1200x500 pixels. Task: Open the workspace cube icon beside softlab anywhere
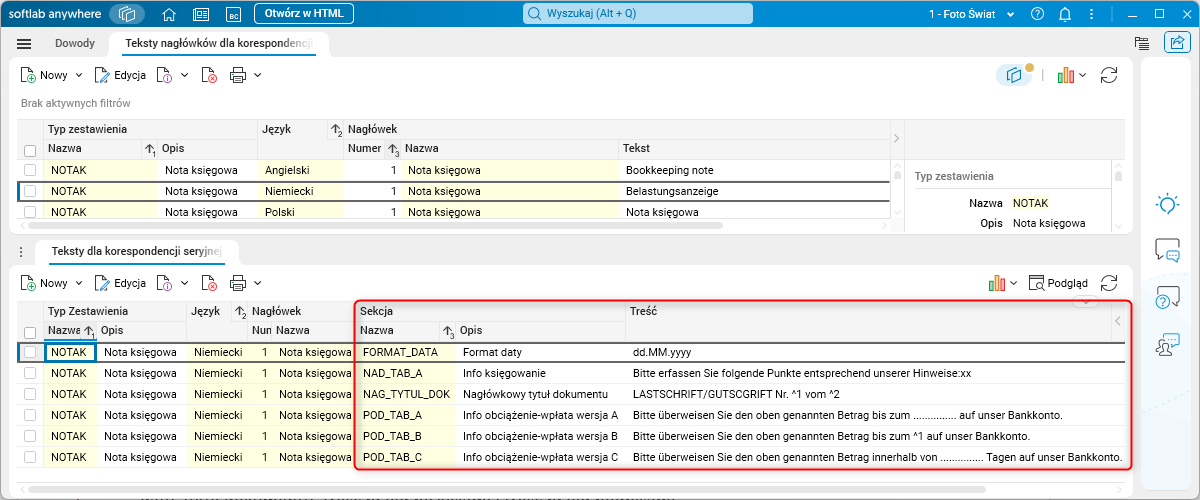click(127, 15)
